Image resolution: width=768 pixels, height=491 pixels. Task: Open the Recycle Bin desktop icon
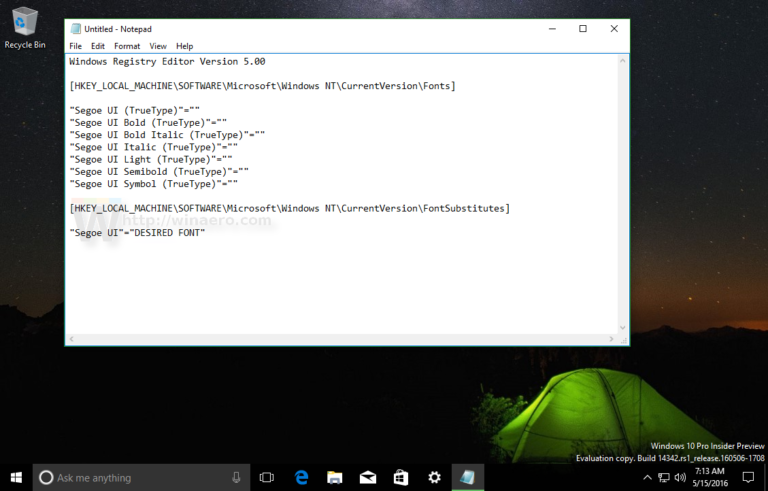click(x=24, y=28)
